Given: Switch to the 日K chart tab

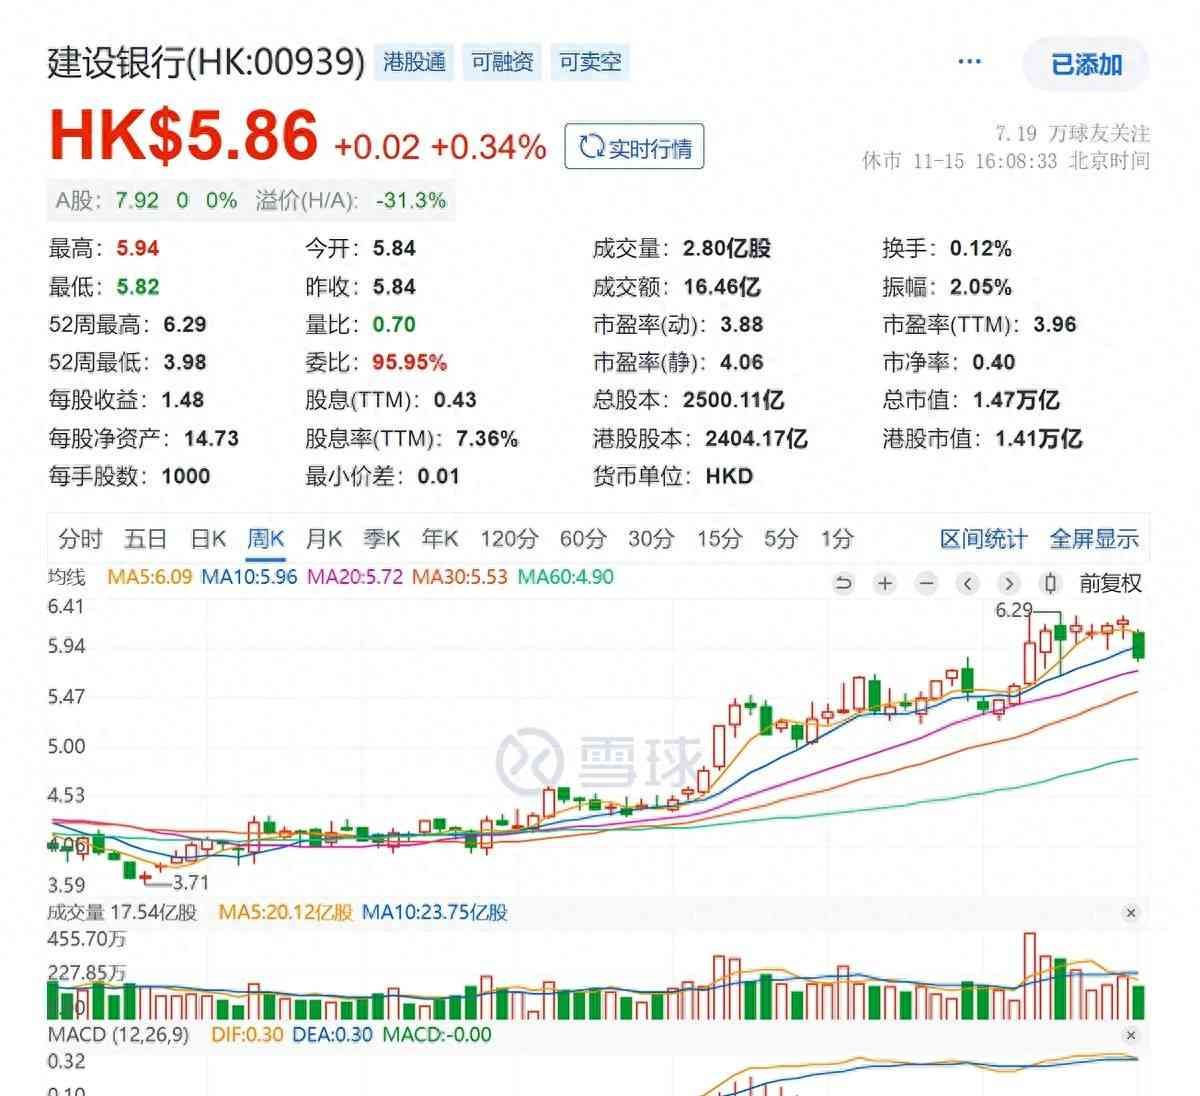Looking at the screenshot, I should [208, 540].
